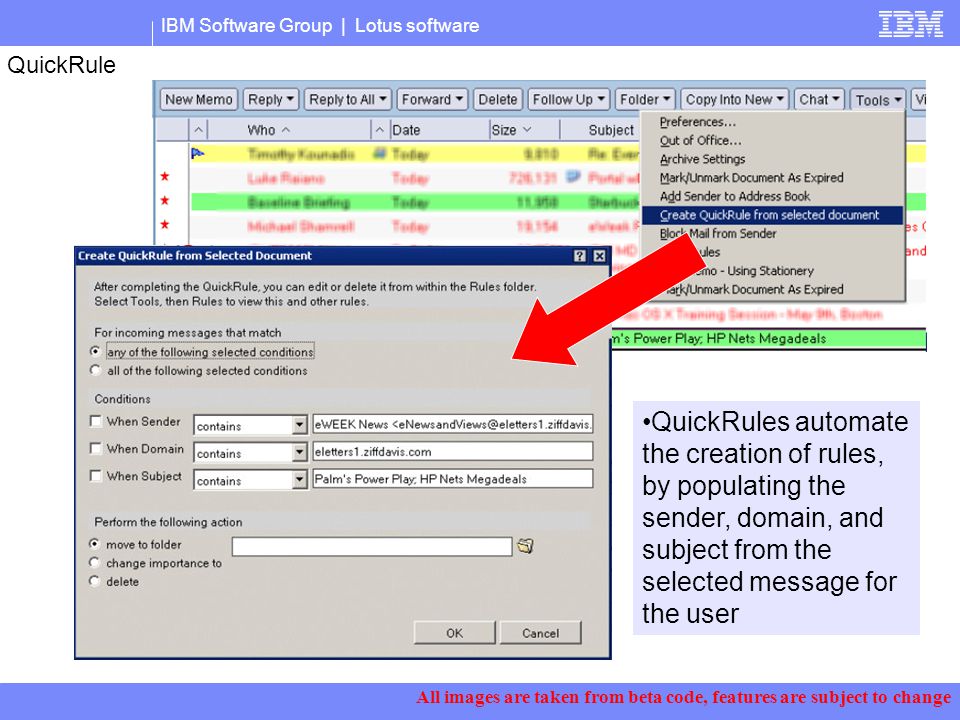Click the Delete toolbar button
Viewport: 960px width, 720px height.
coord(497,100)
